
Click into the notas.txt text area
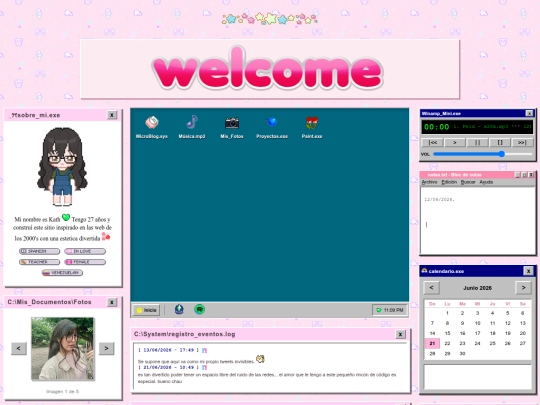tap(478, 220)
